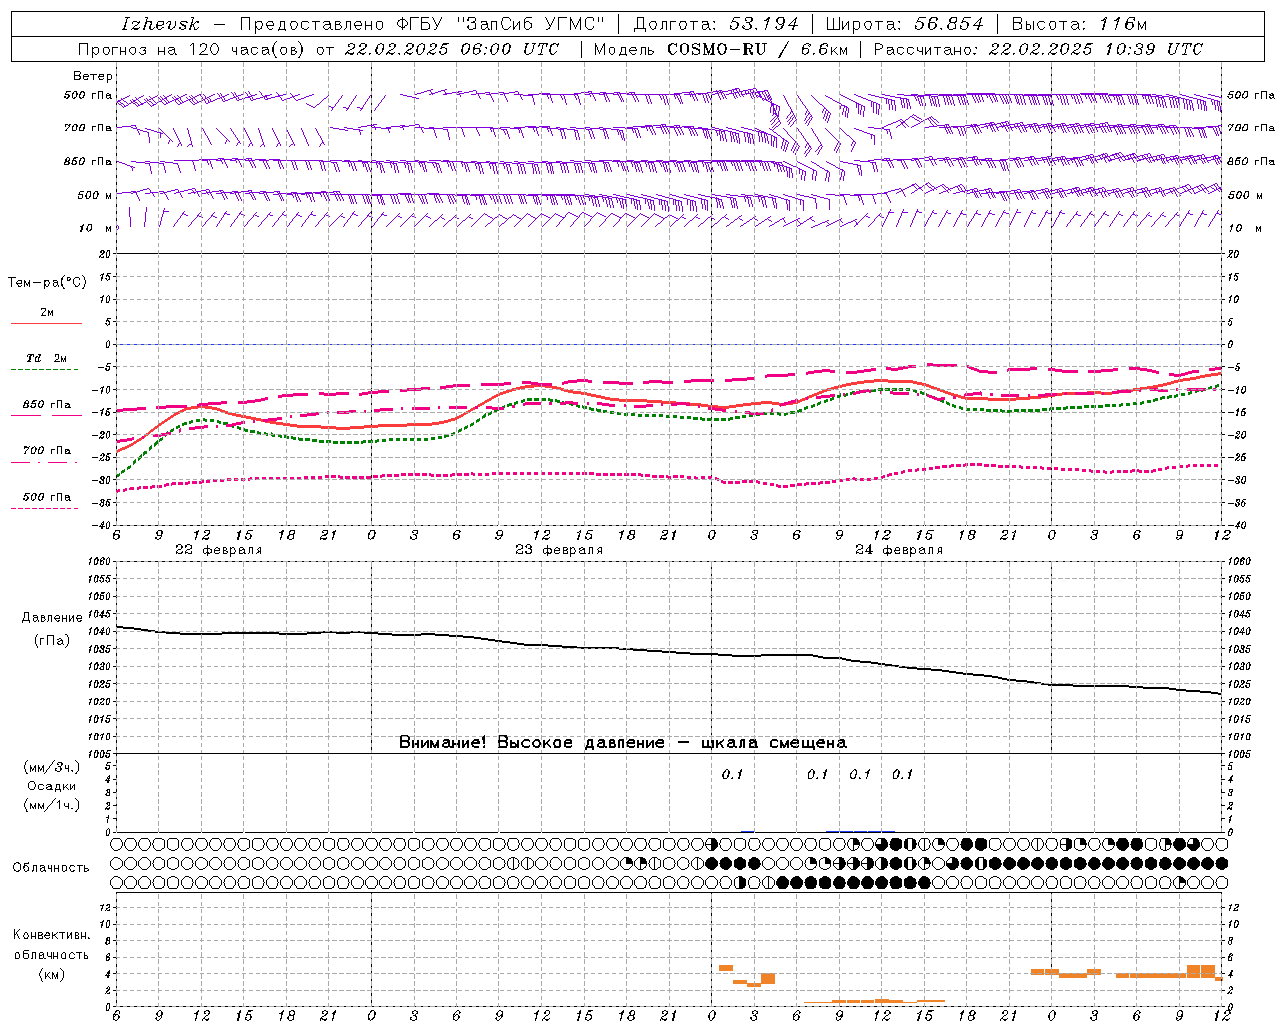Select the "Долгота: 53.194" longitude value
The width and height of the screenshot is (1280, 1024).
(x=717, y=24)
